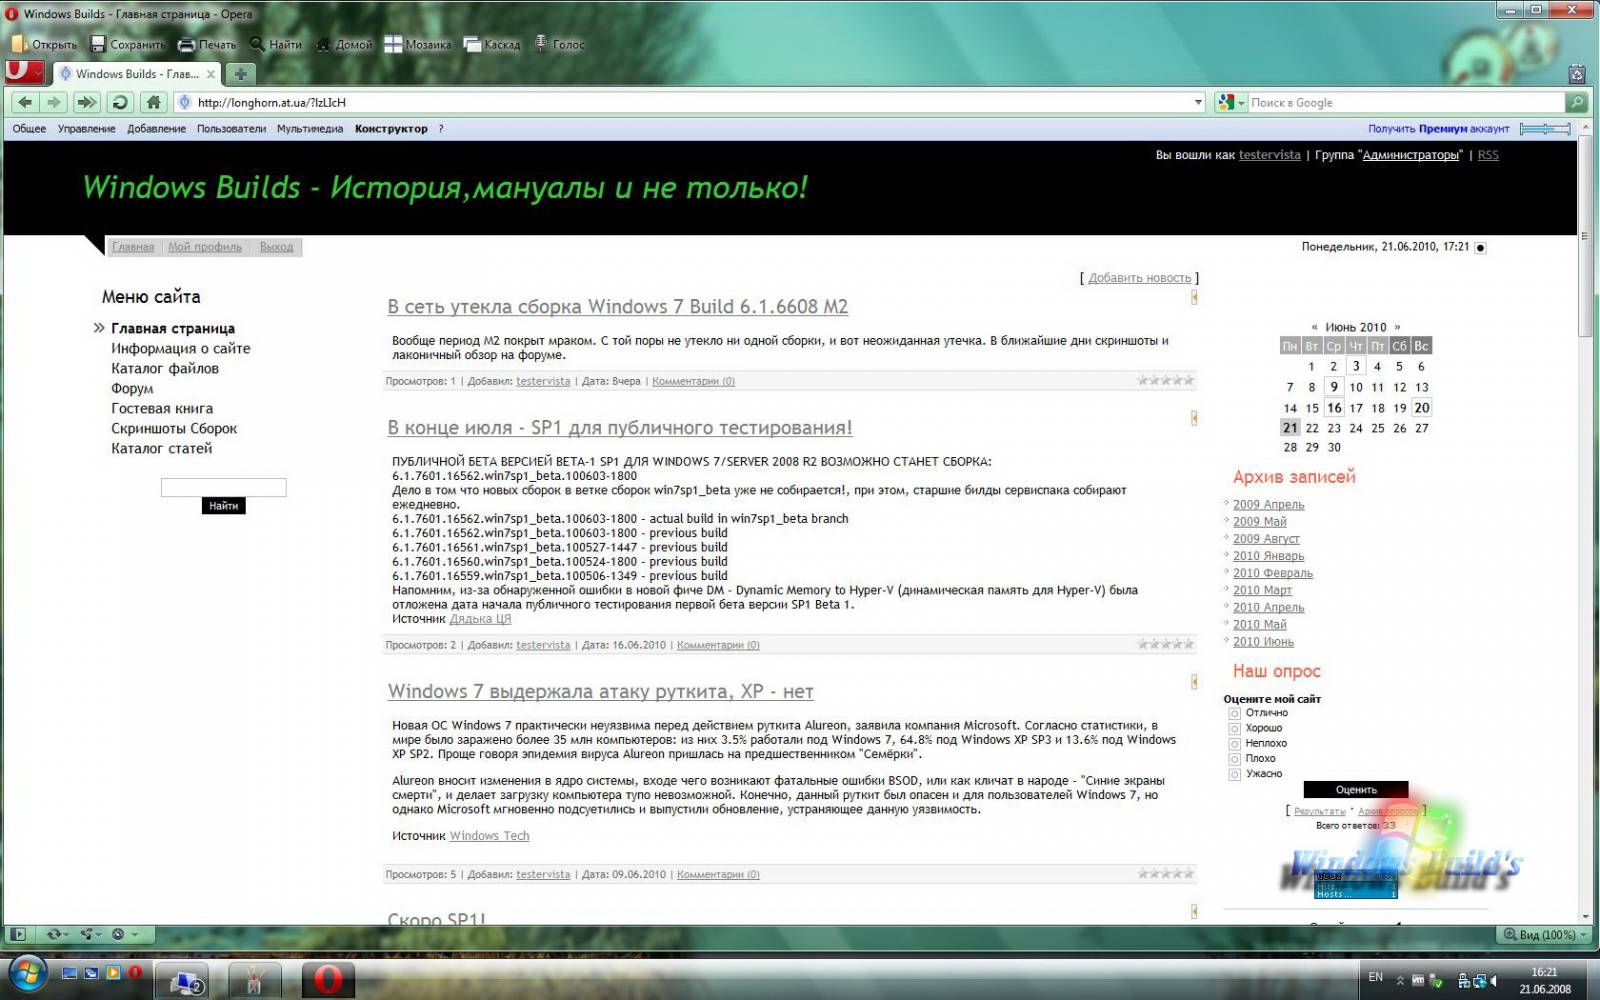
Task: Open find-in-page with the Найти toolbar icon
Action: tap(276, 44)
